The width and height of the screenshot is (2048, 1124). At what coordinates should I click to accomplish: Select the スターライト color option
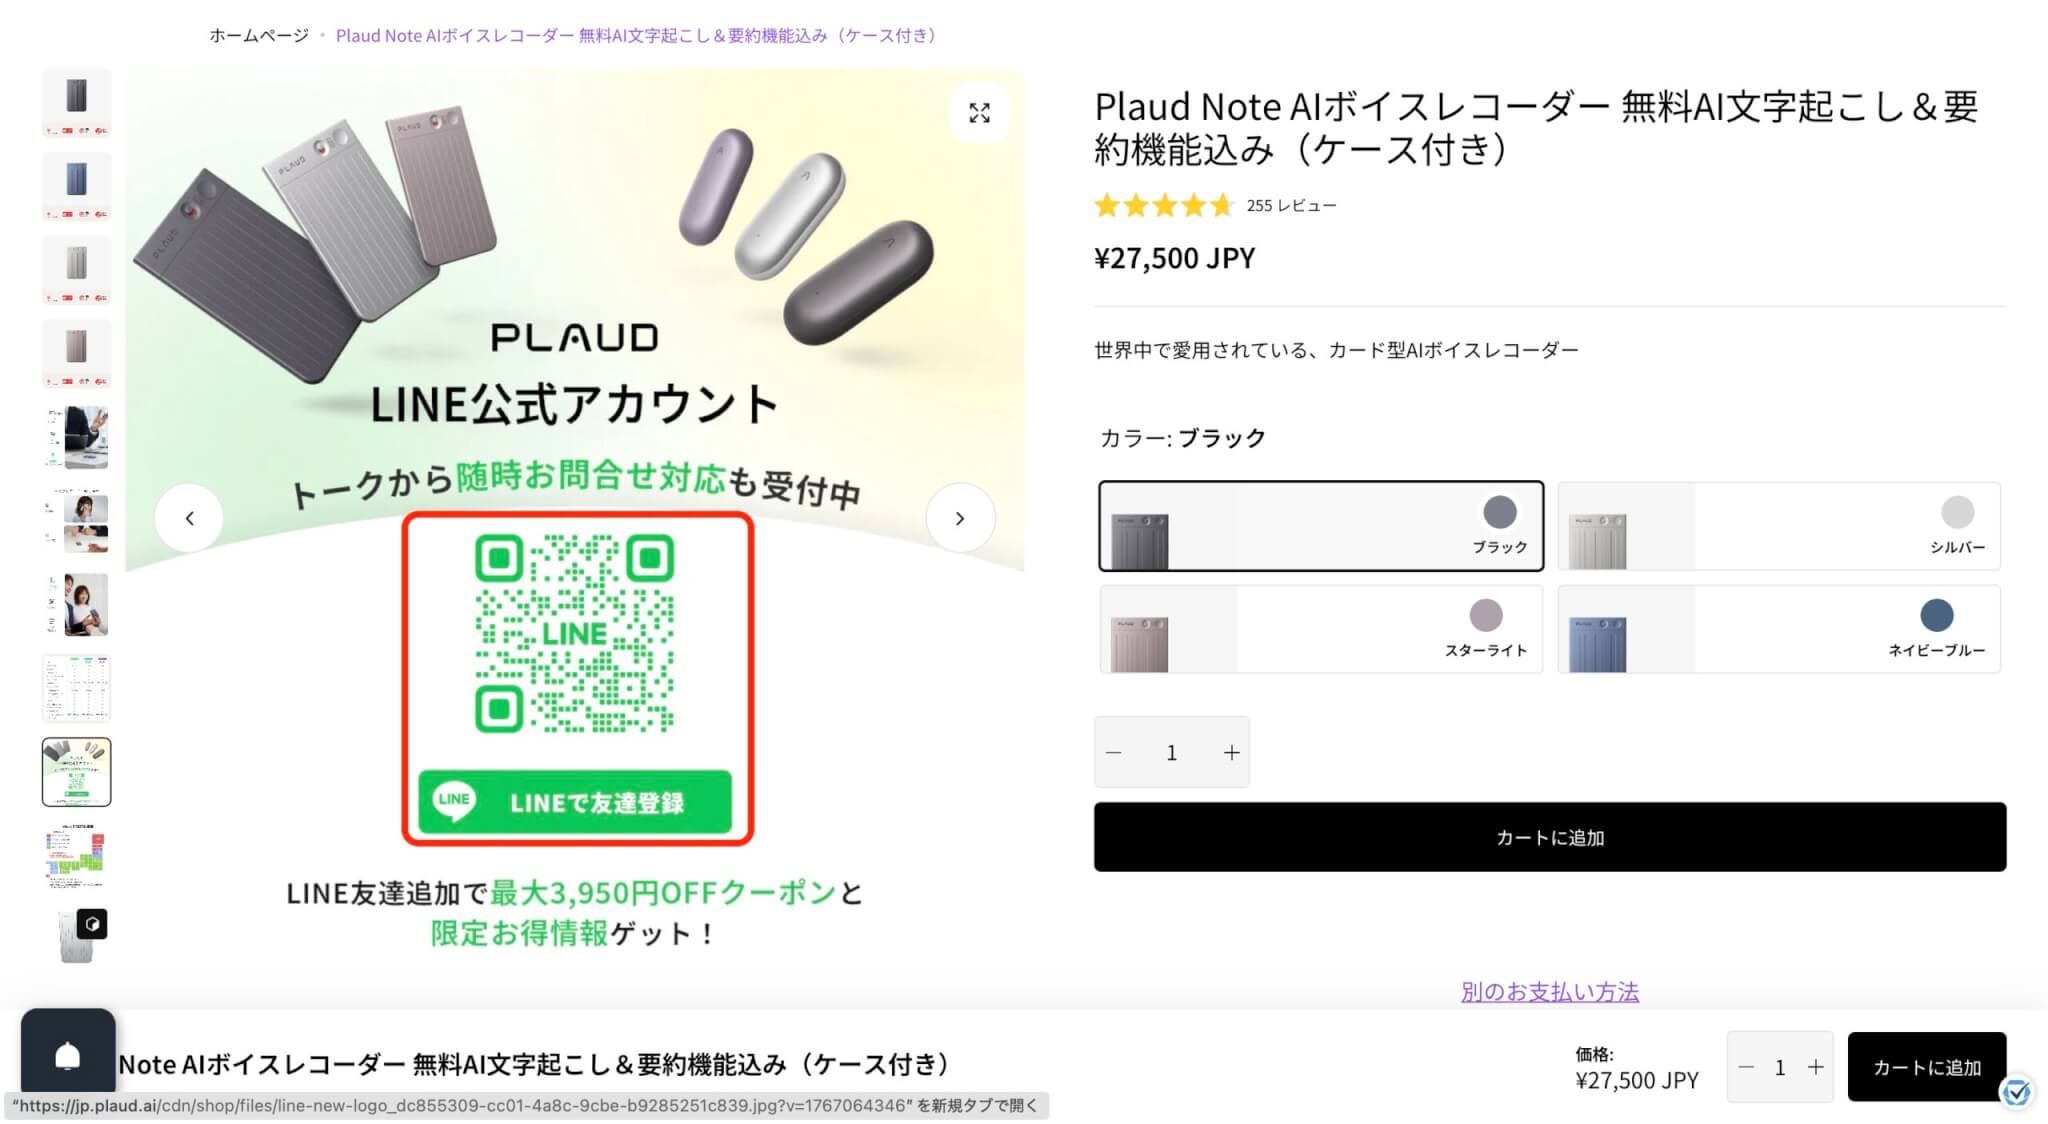1320,629
